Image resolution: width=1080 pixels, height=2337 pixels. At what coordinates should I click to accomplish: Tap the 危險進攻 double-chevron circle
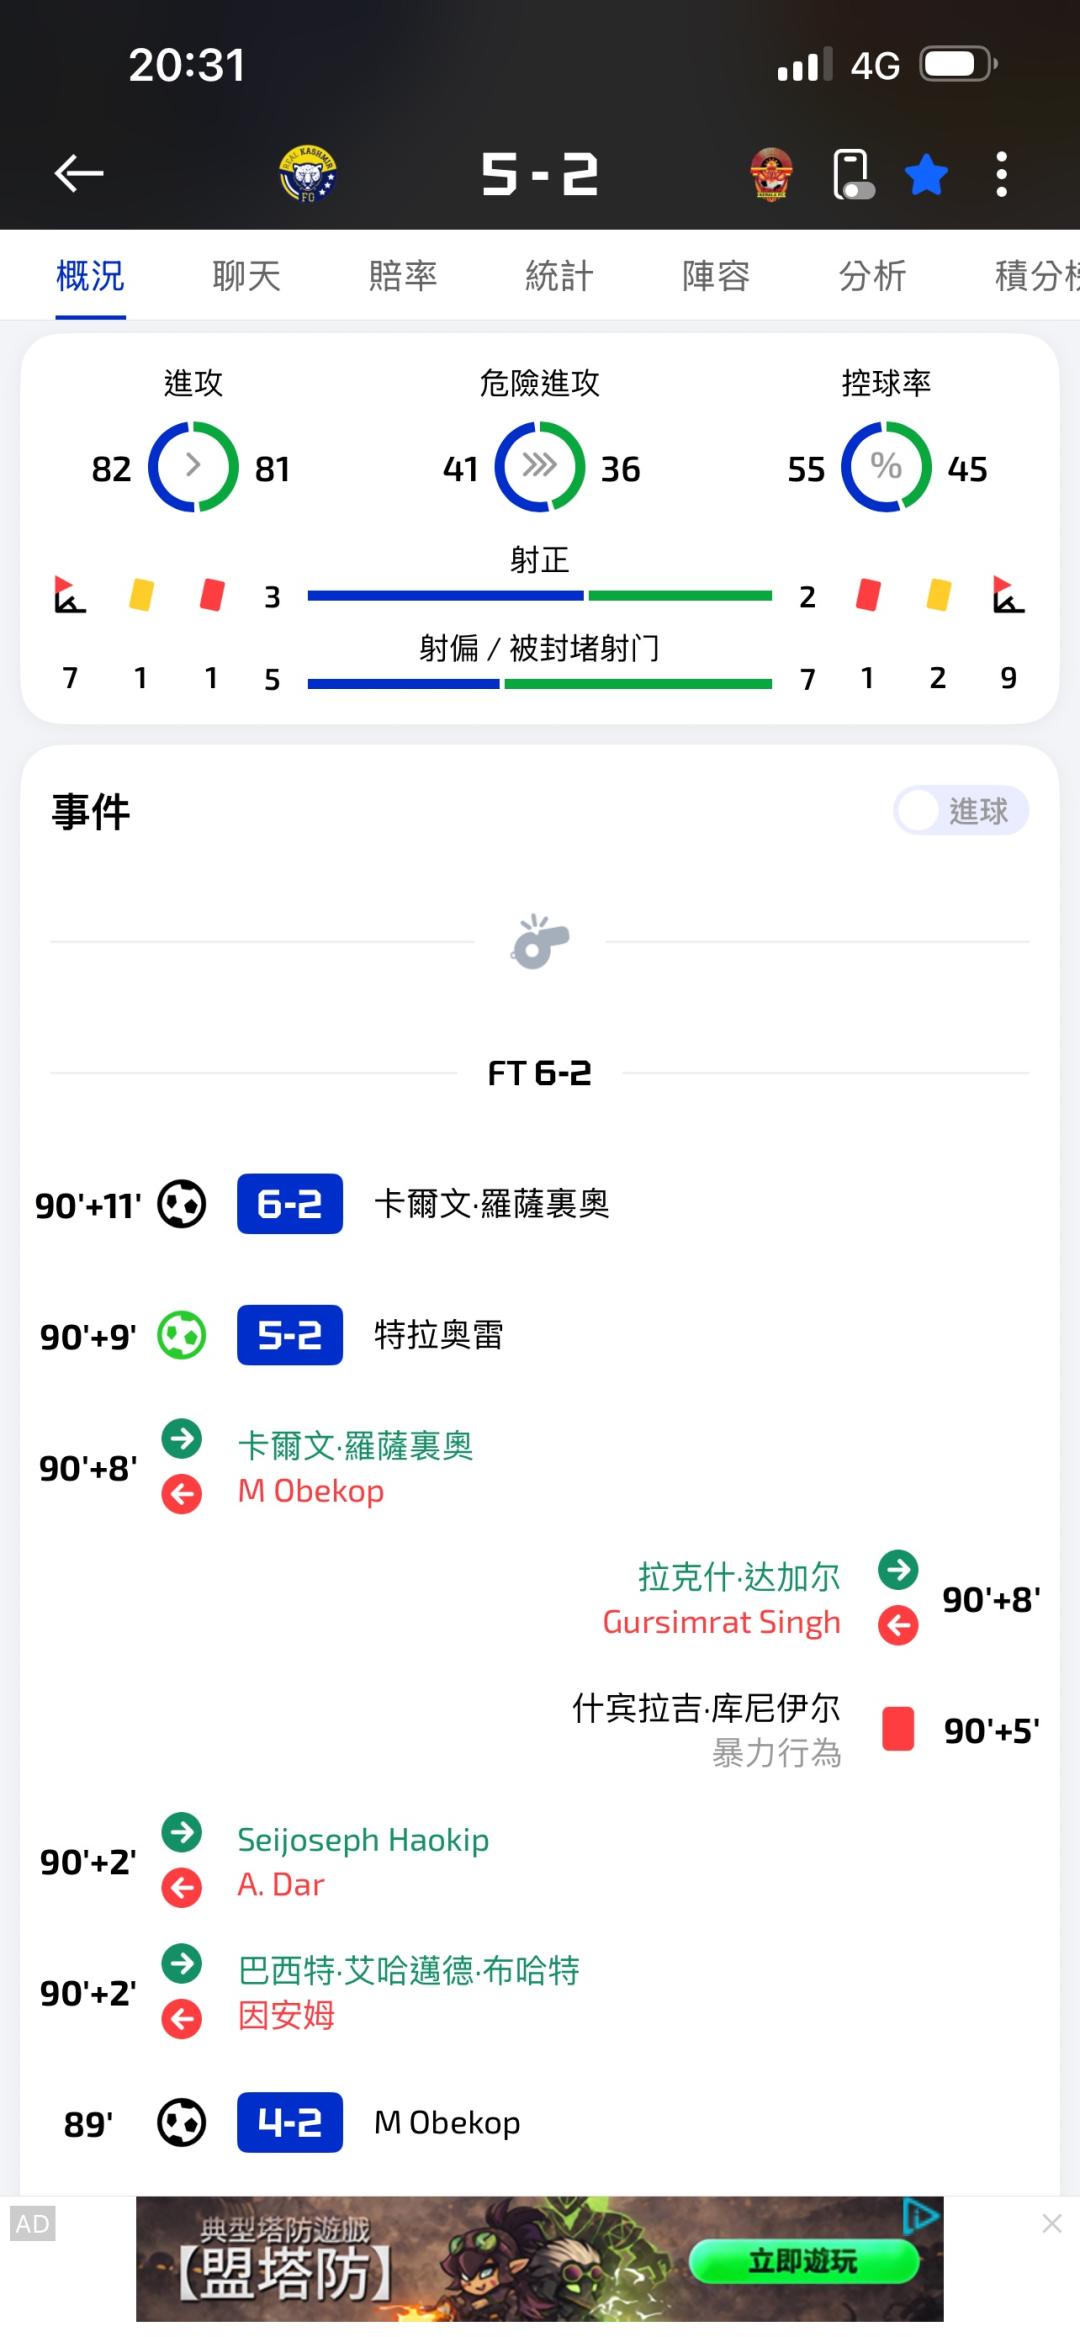pyautogui.click(x=540, y=467)
